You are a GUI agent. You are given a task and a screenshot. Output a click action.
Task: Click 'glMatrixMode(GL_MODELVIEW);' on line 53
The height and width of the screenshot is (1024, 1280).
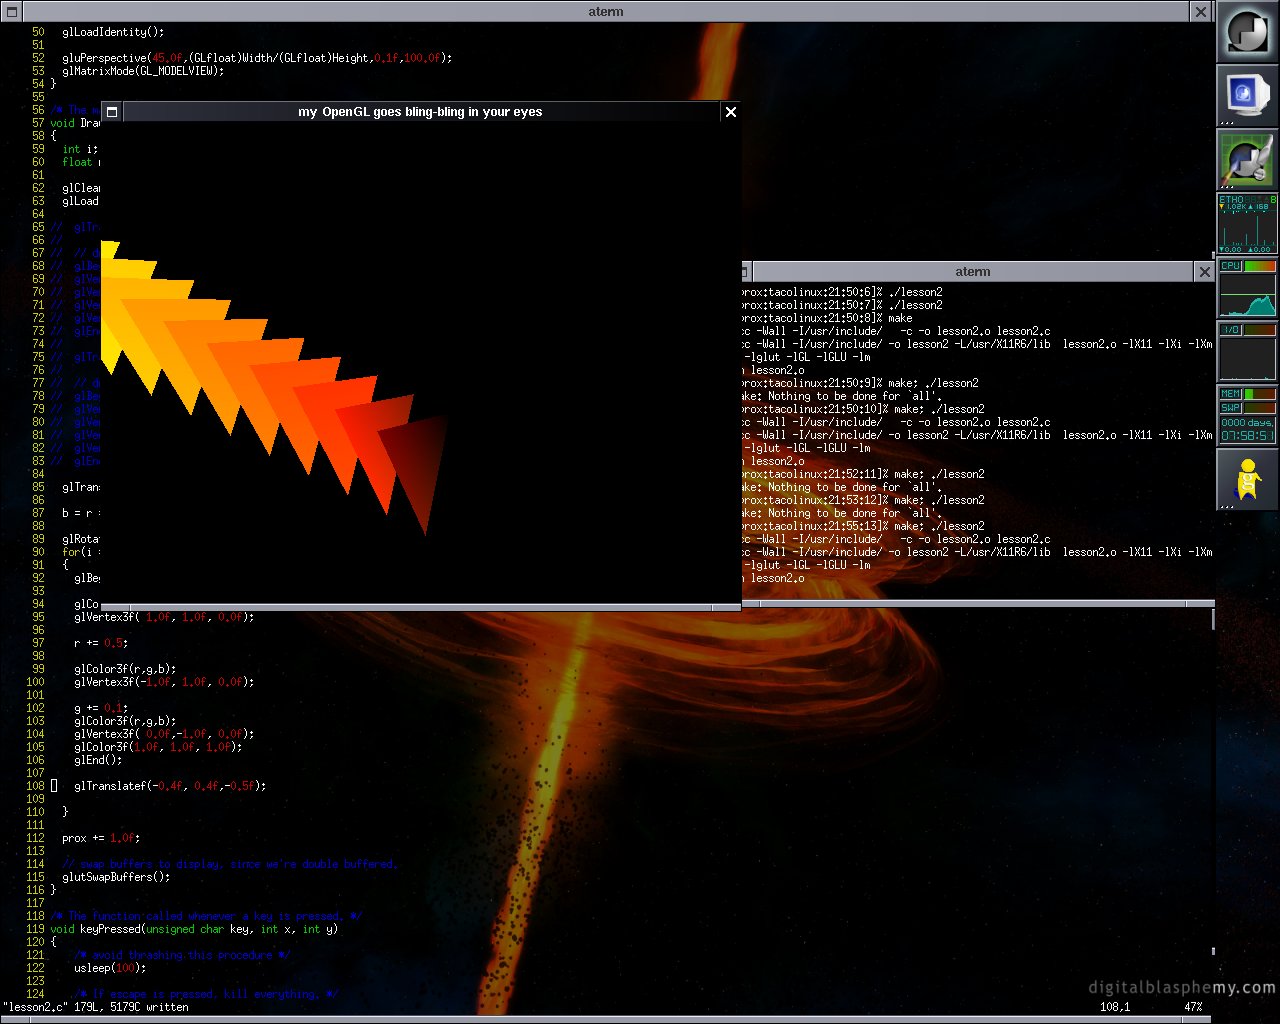[143, 71]
